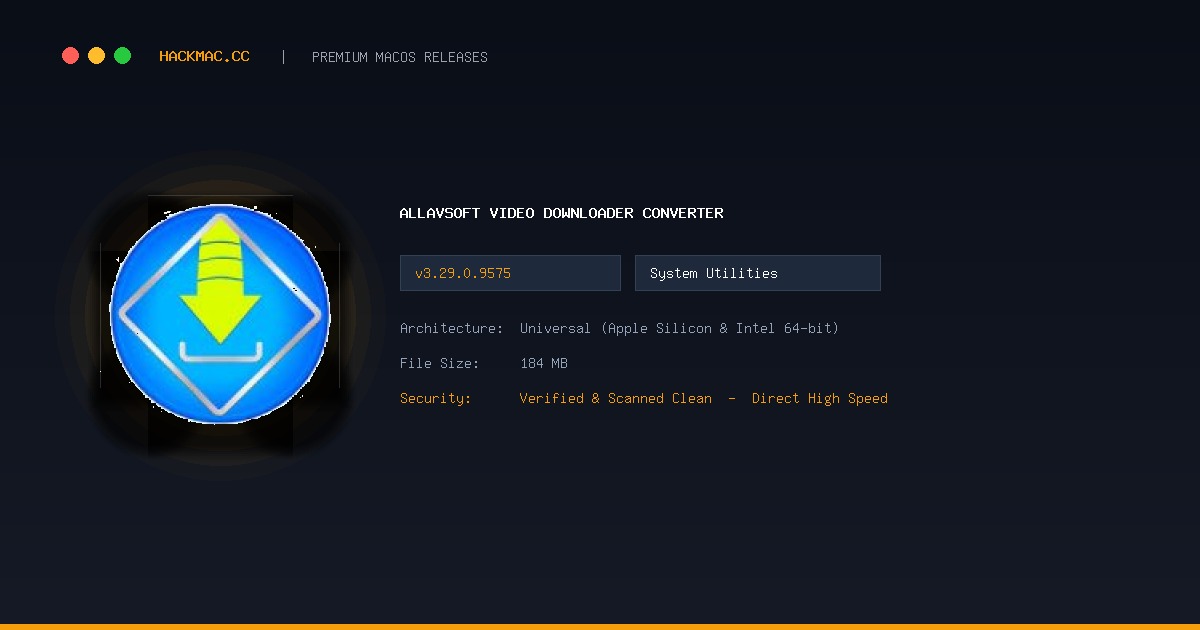1200x630 pixels.
Task: Select the 184 MB value
Action: [544, 363]
